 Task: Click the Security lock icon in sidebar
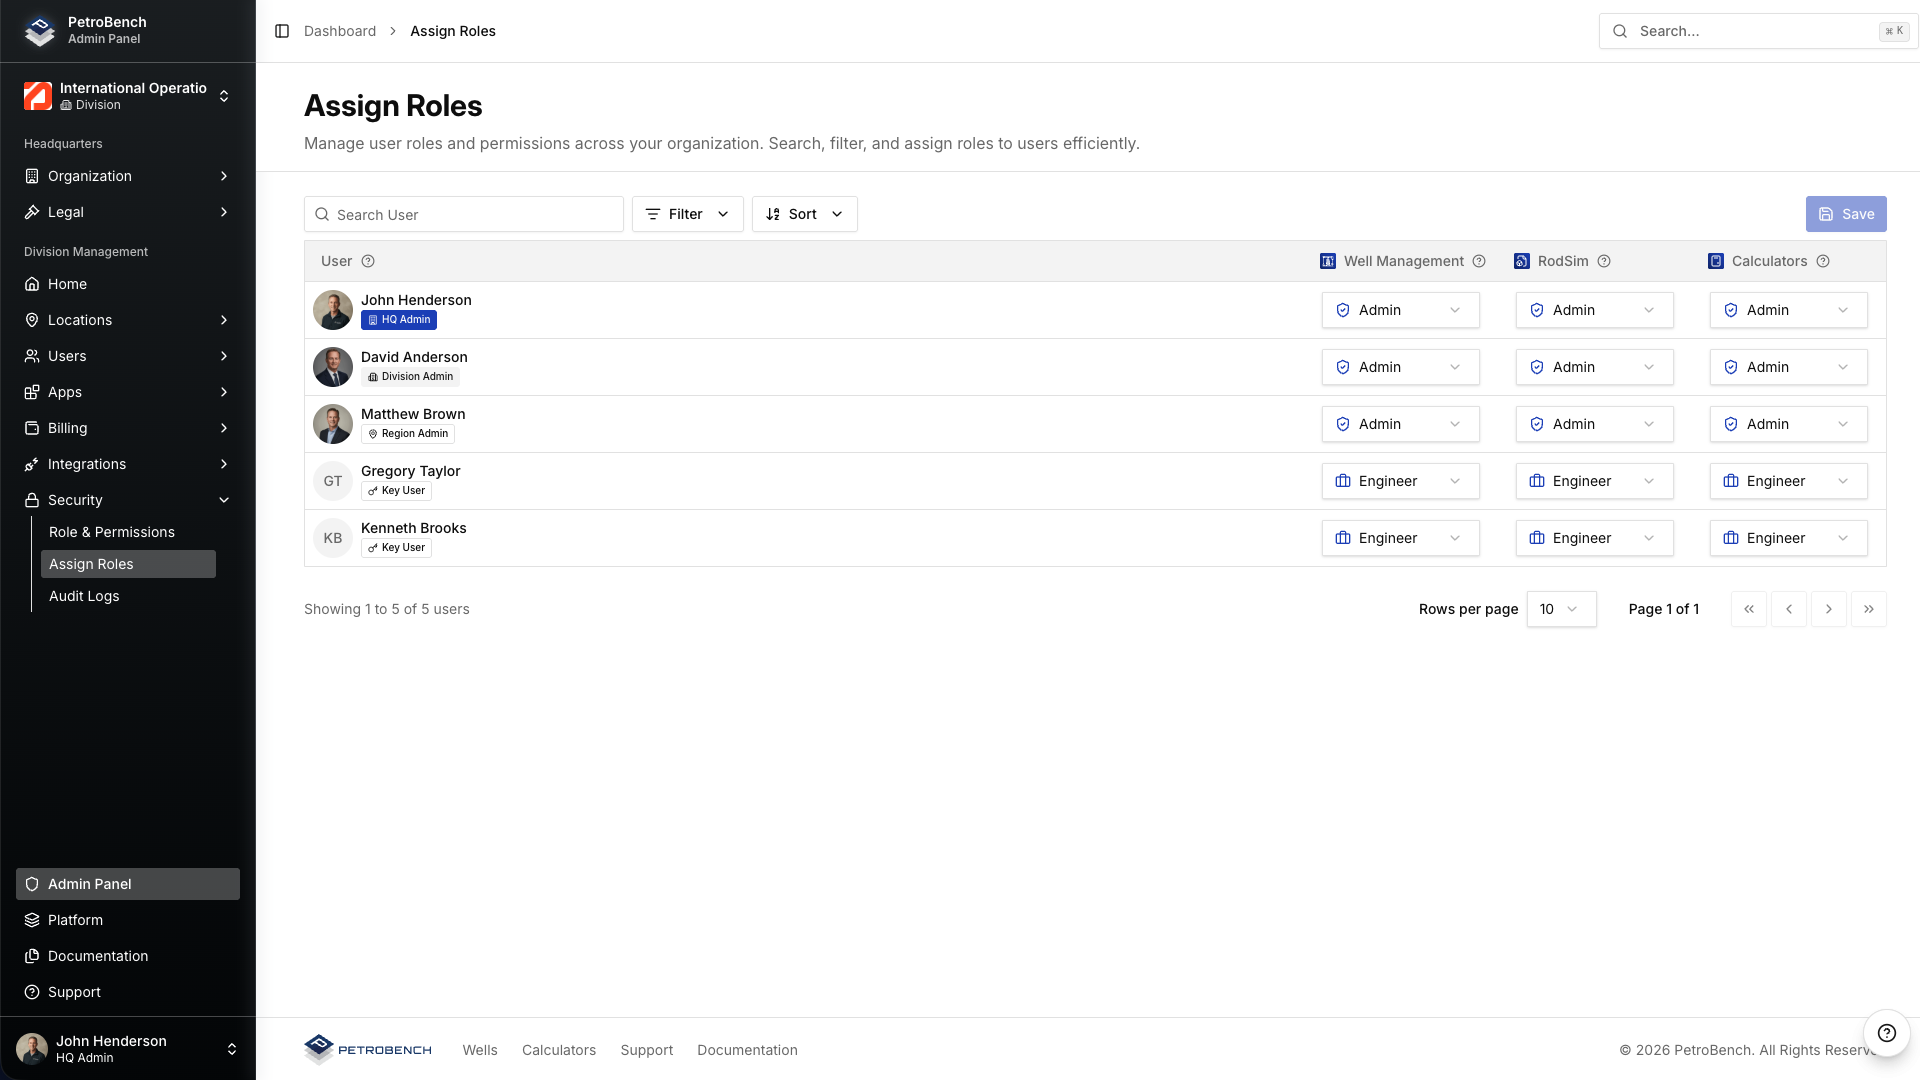[31, 500]
